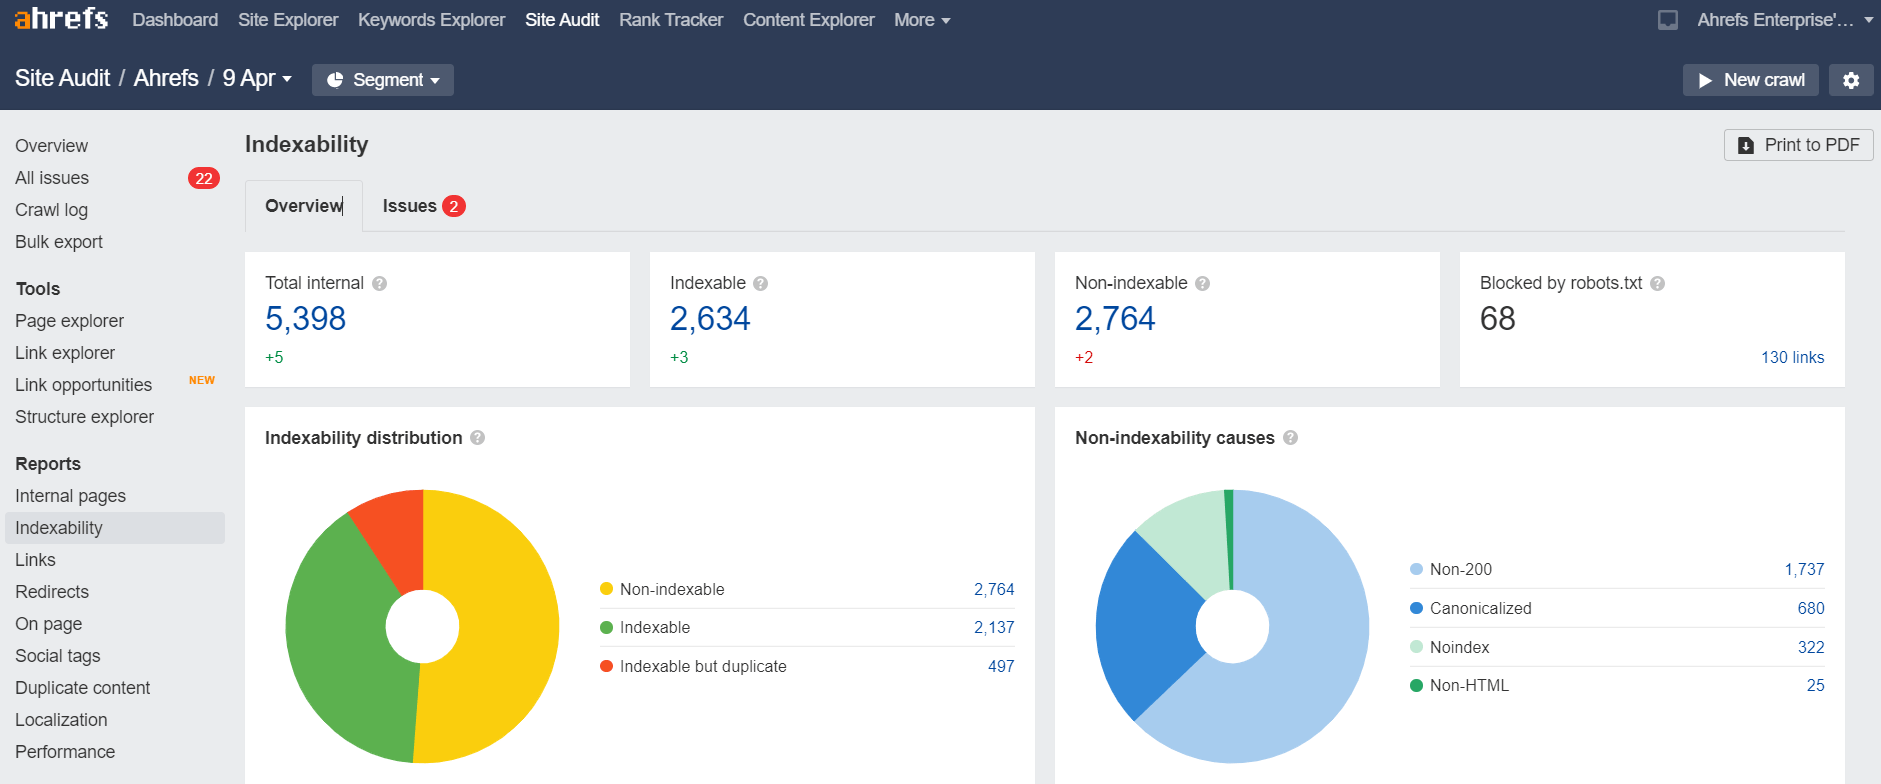Click the notifications icon in top bar
Screen dimensions: 1881x784
tap(1668, 20)
